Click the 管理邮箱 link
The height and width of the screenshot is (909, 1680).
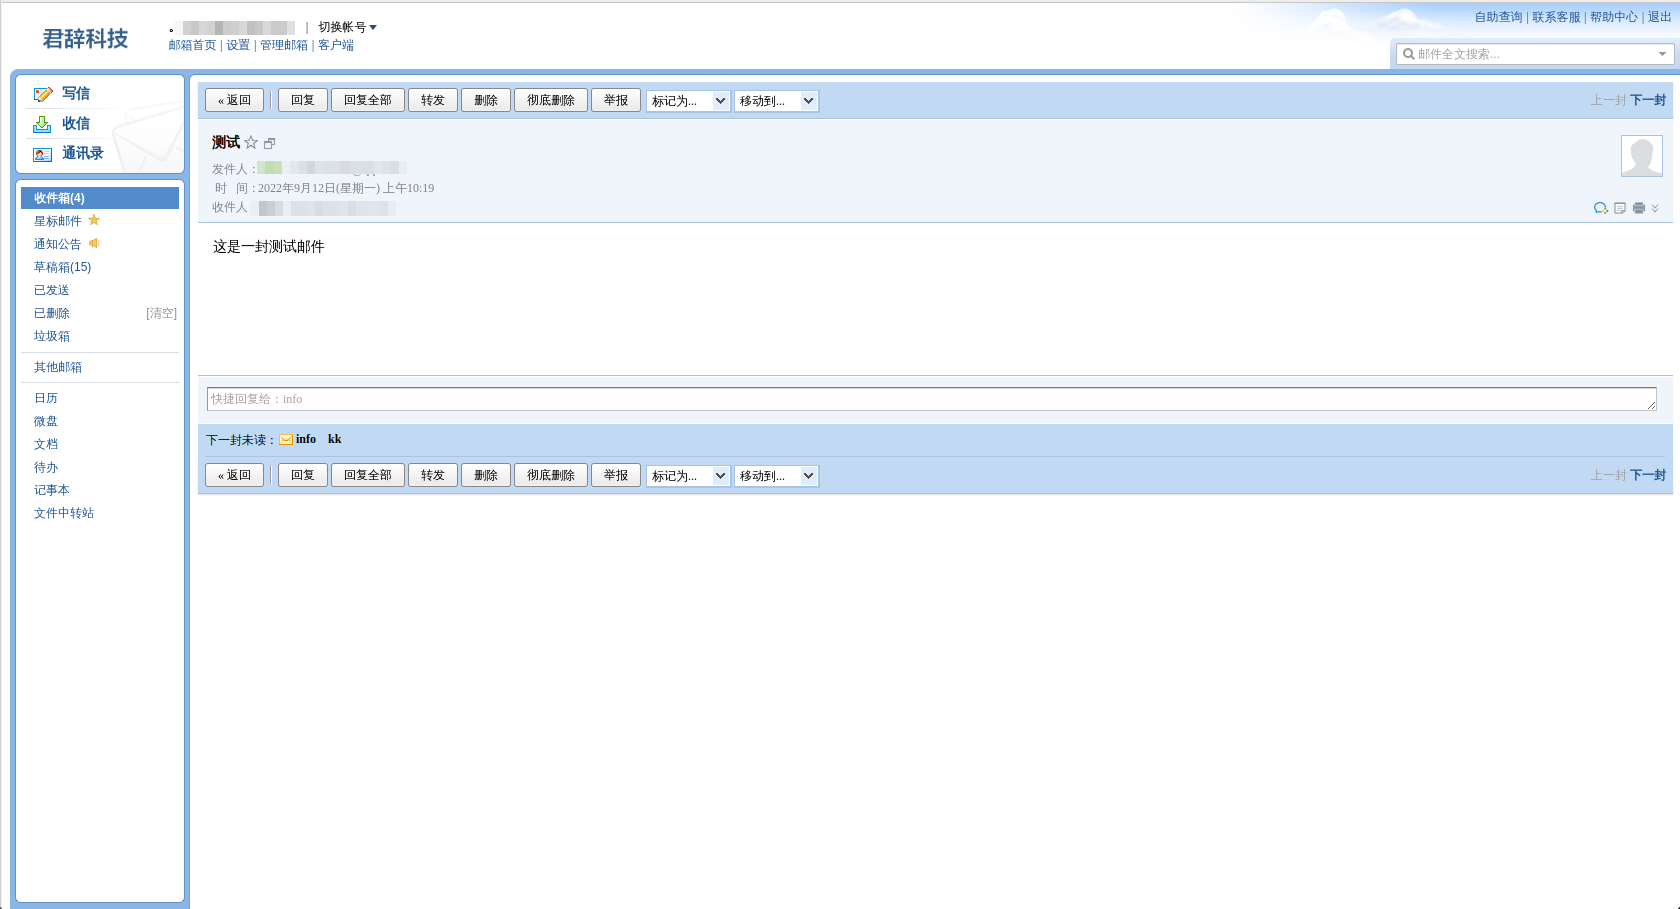pos(284,45)
